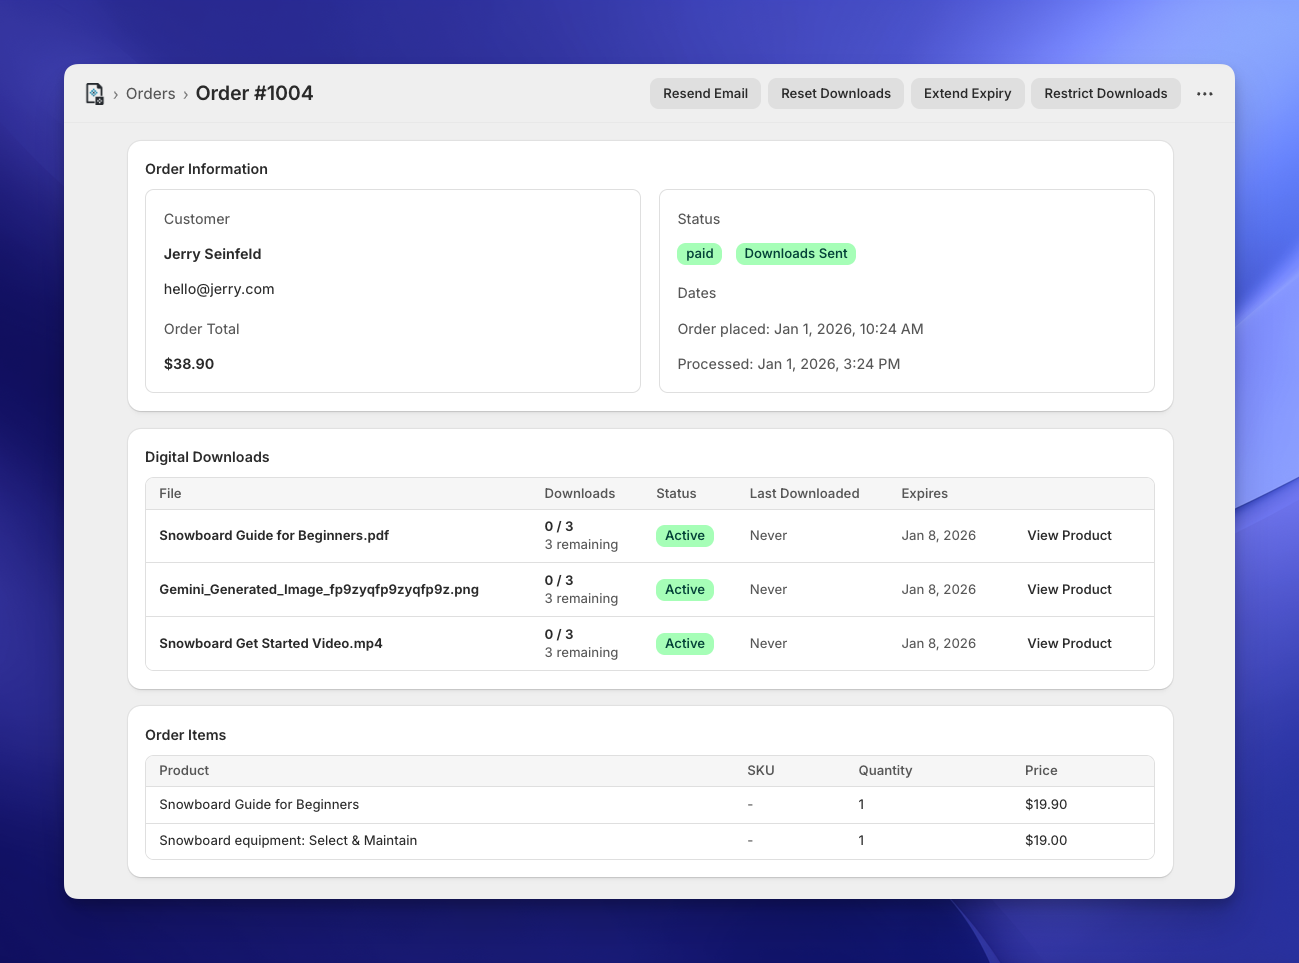The width and height of the screenshot is (1299, 963).
Task: View Product for Snowboard Guide PDF
Action: (1069, 536)
